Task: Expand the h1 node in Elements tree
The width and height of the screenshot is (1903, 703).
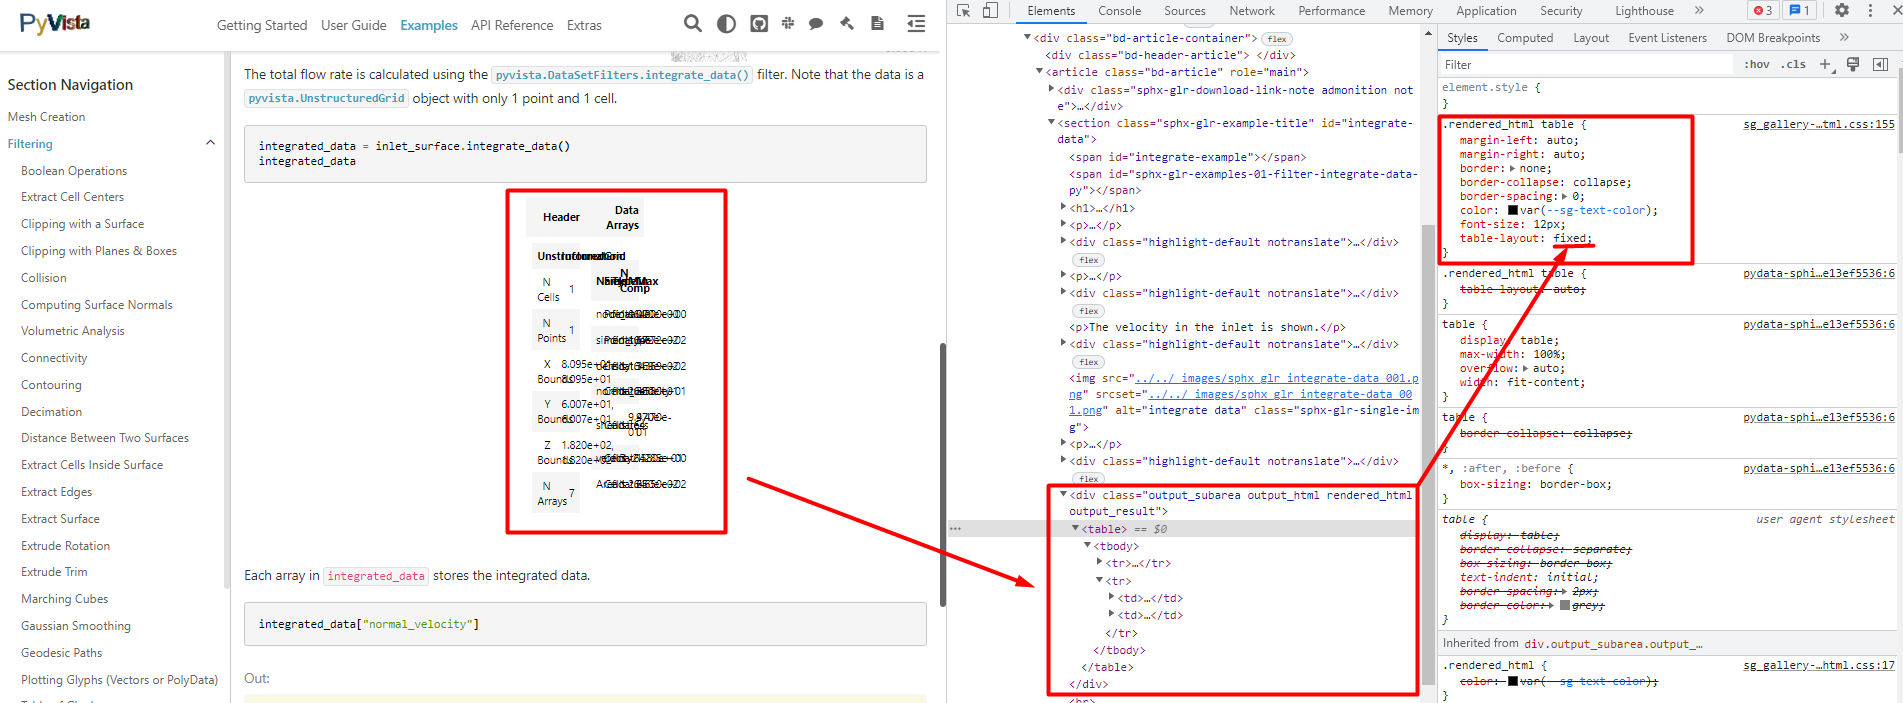Action: (1063, 207)
